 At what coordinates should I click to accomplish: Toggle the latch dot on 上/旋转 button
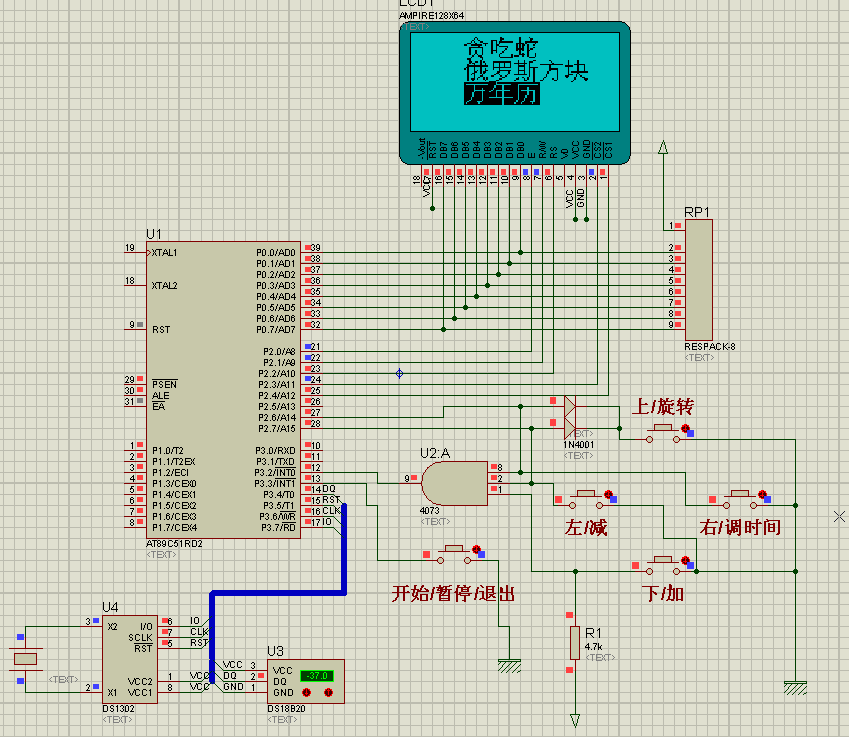click(x=685, y=428)
